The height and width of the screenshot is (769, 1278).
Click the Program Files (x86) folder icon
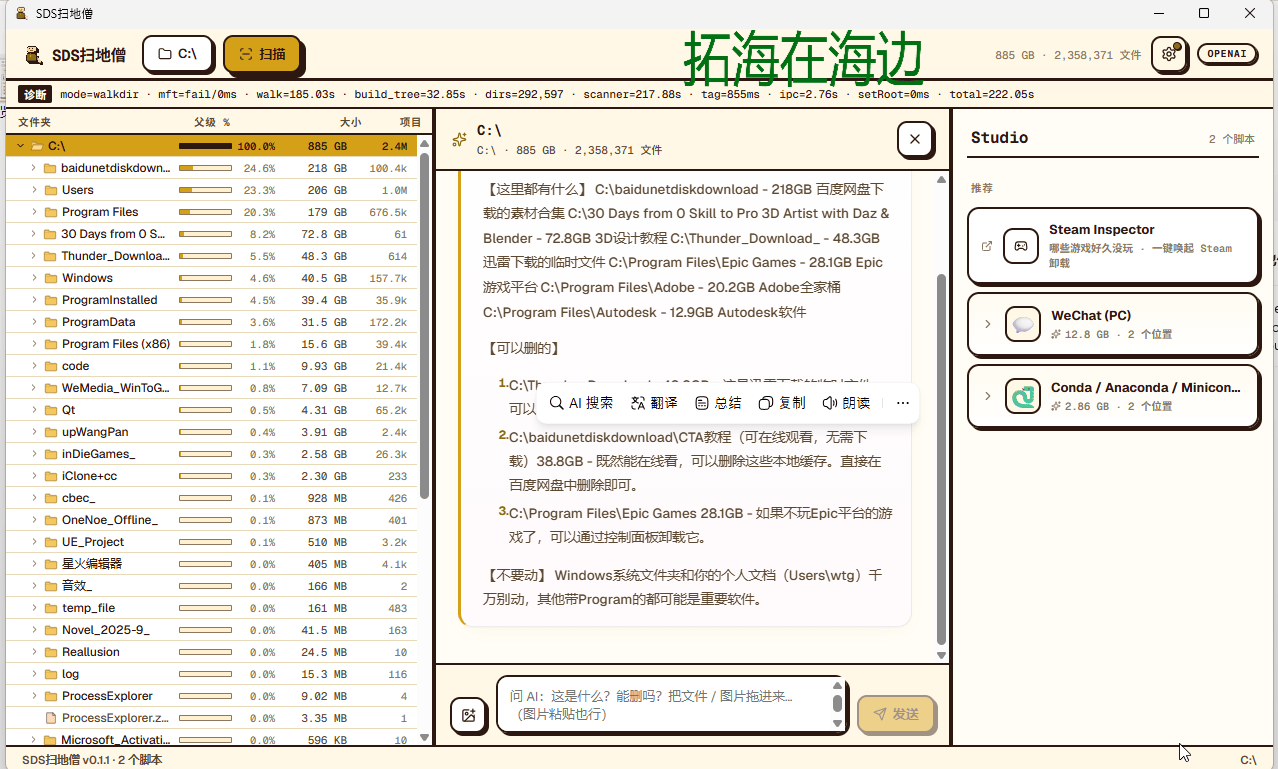tap(50, 344)
